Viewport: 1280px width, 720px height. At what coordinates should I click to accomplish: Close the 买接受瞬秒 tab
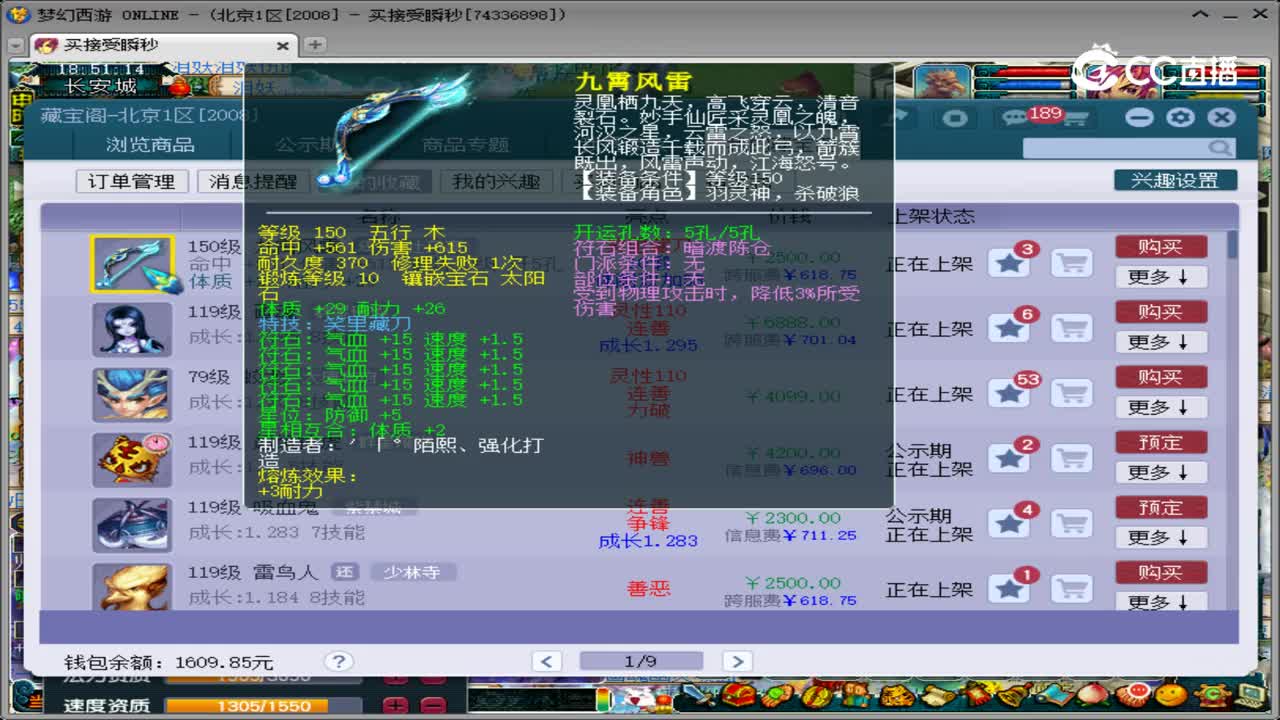click(x=282, y=46)
